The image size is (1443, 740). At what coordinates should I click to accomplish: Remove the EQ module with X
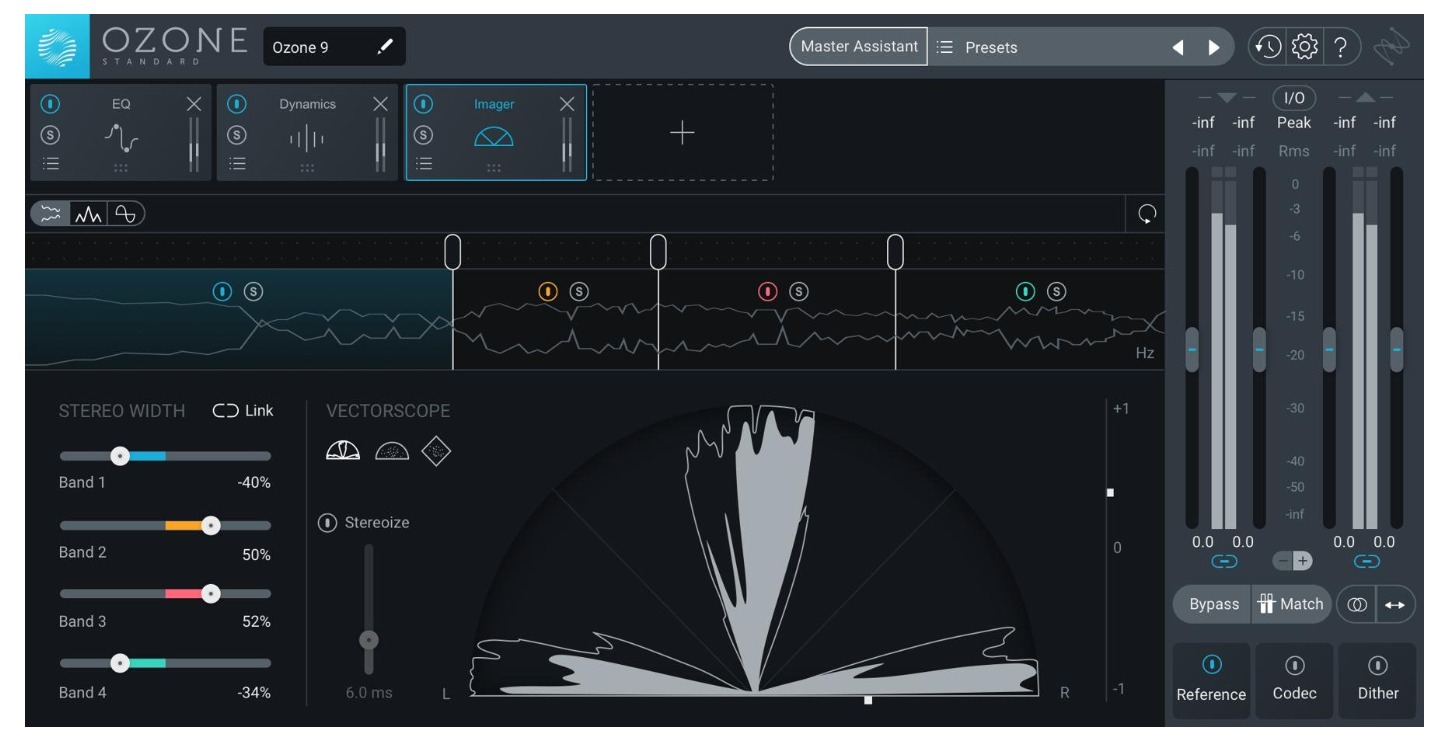[193, 104]
